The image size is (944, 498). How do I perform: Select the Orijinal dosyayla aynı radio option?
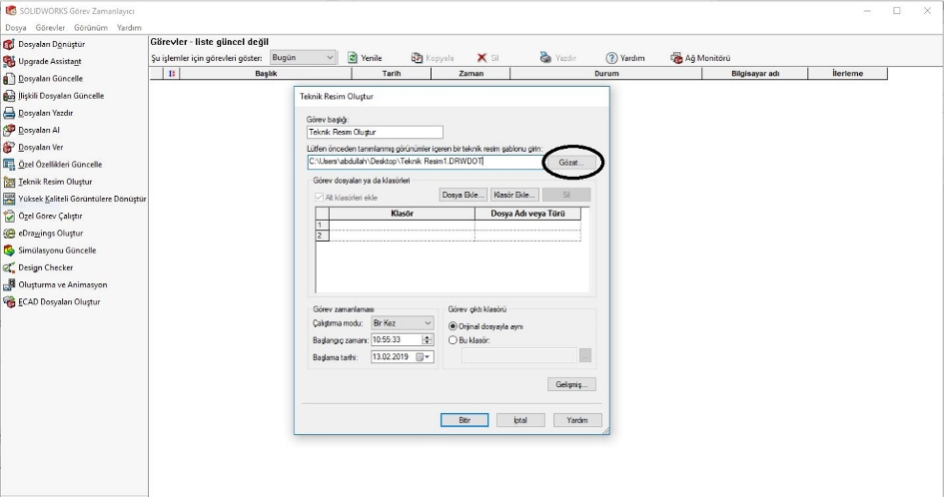(x=453, y=325)
